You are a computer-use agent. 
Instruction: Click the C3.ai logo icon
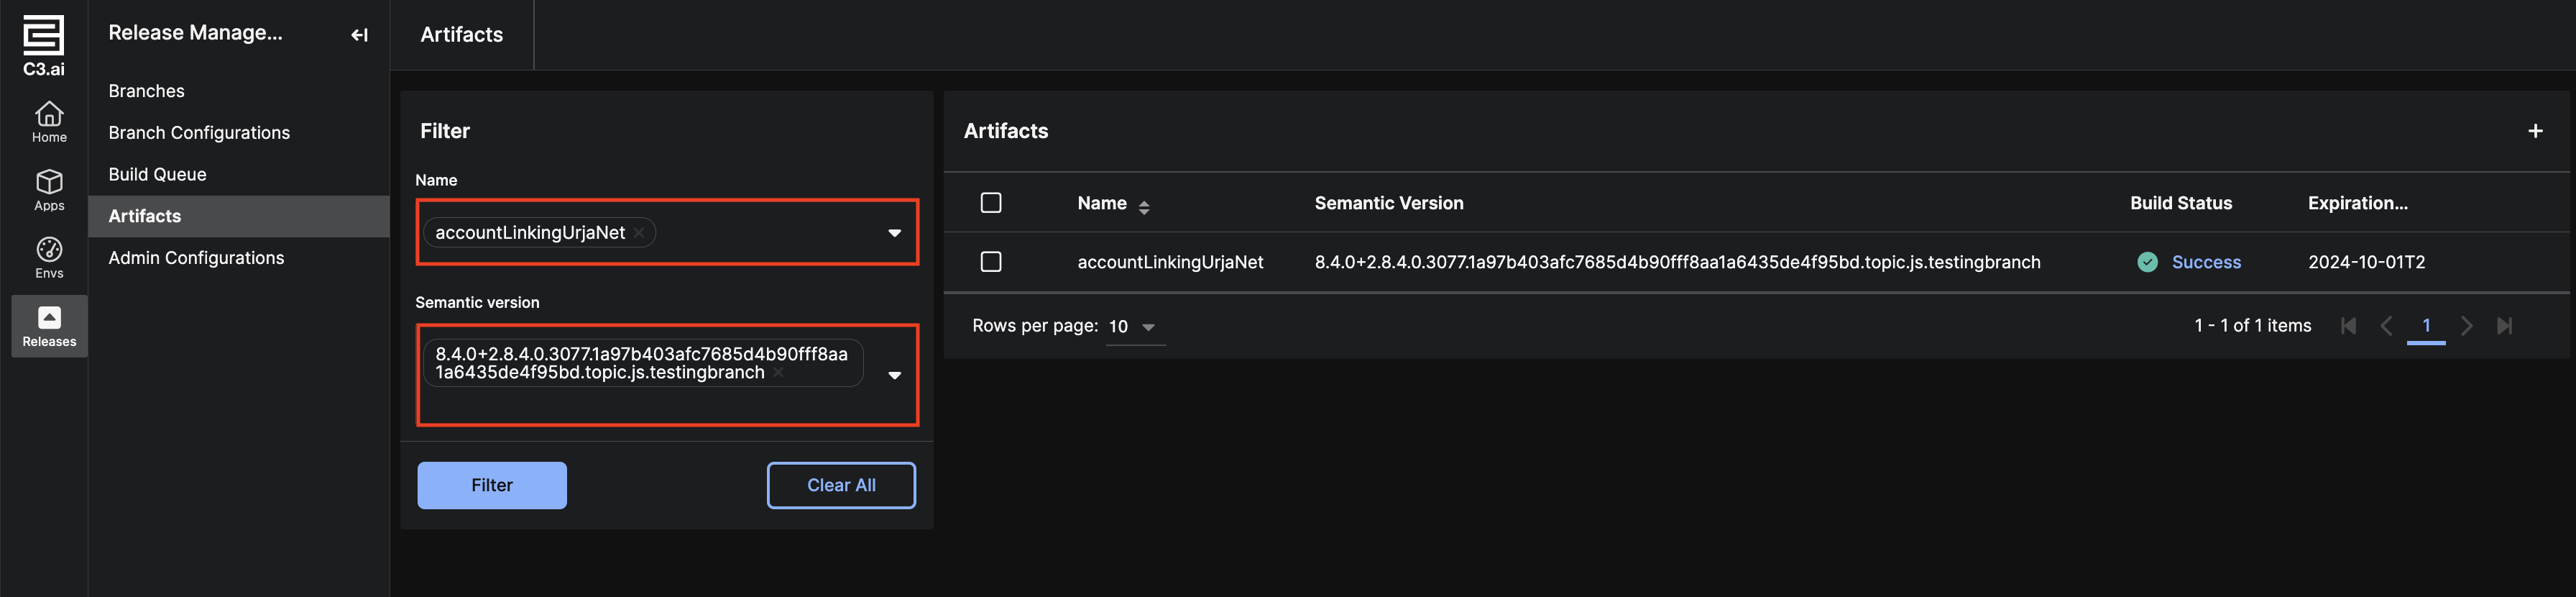pyautogui.click(x=44, y=36)
